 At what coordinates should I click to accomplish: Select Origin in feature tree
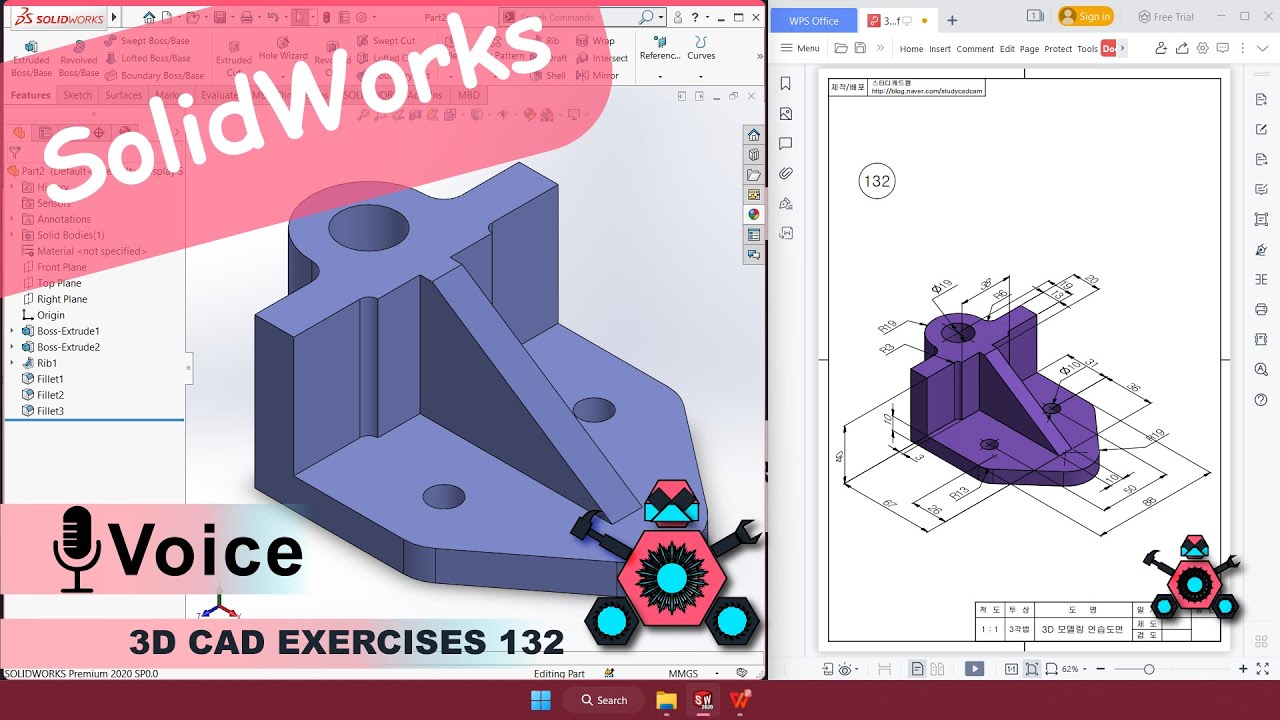[x=50, y=315]
